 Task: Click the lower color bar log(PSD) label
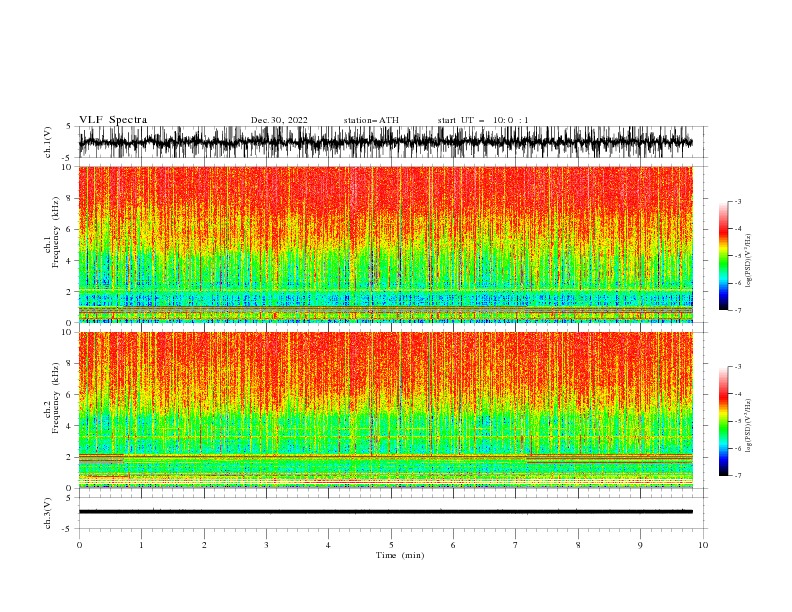pyautogui.click(x=749, y=425)
